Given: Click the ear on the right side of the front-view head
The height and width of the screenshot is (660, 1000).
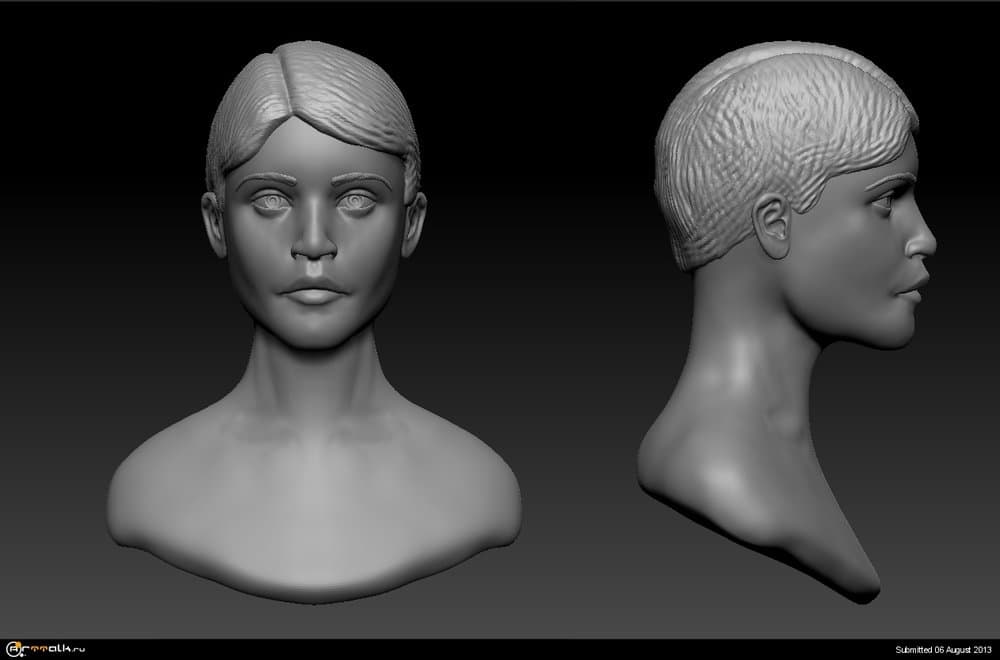Looking at the screenshot, I should [x=414, y=222].
